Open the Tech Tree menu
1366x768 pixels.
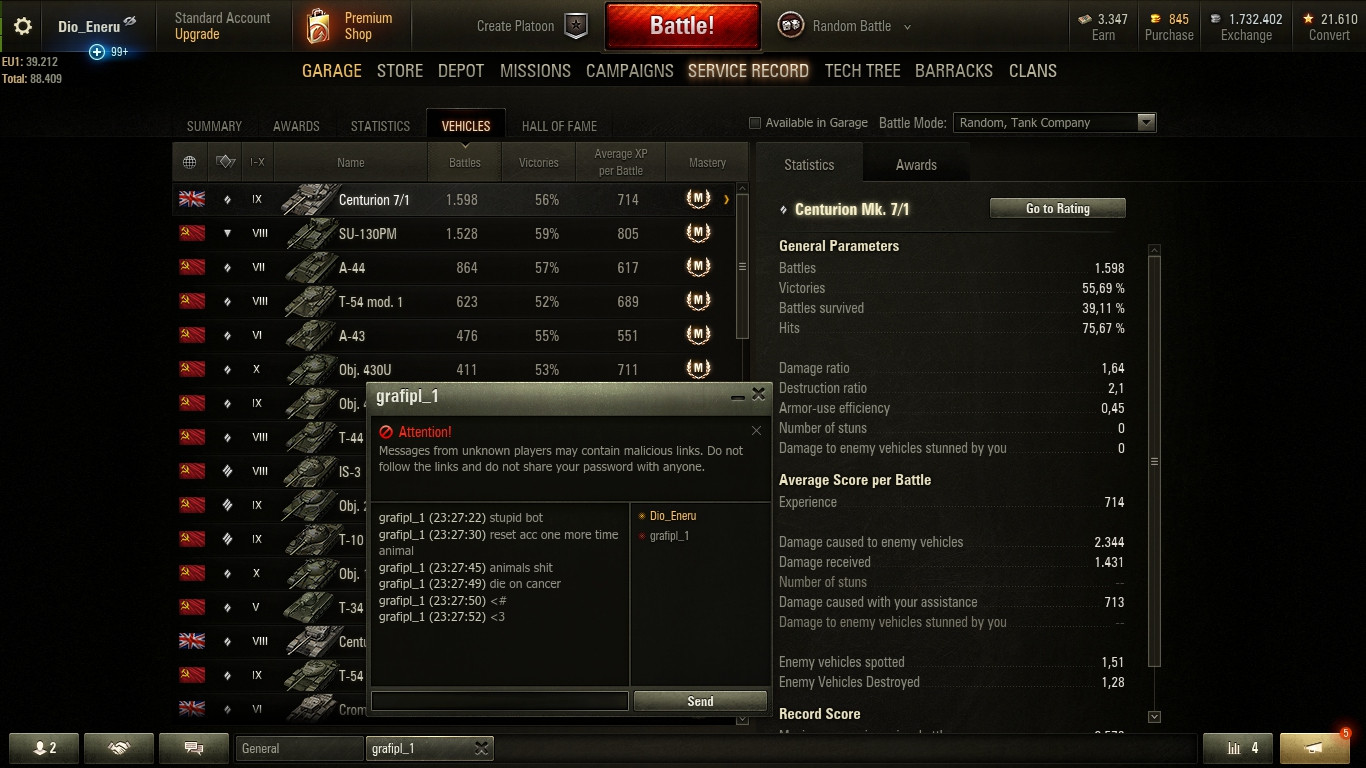pos(862,71)
